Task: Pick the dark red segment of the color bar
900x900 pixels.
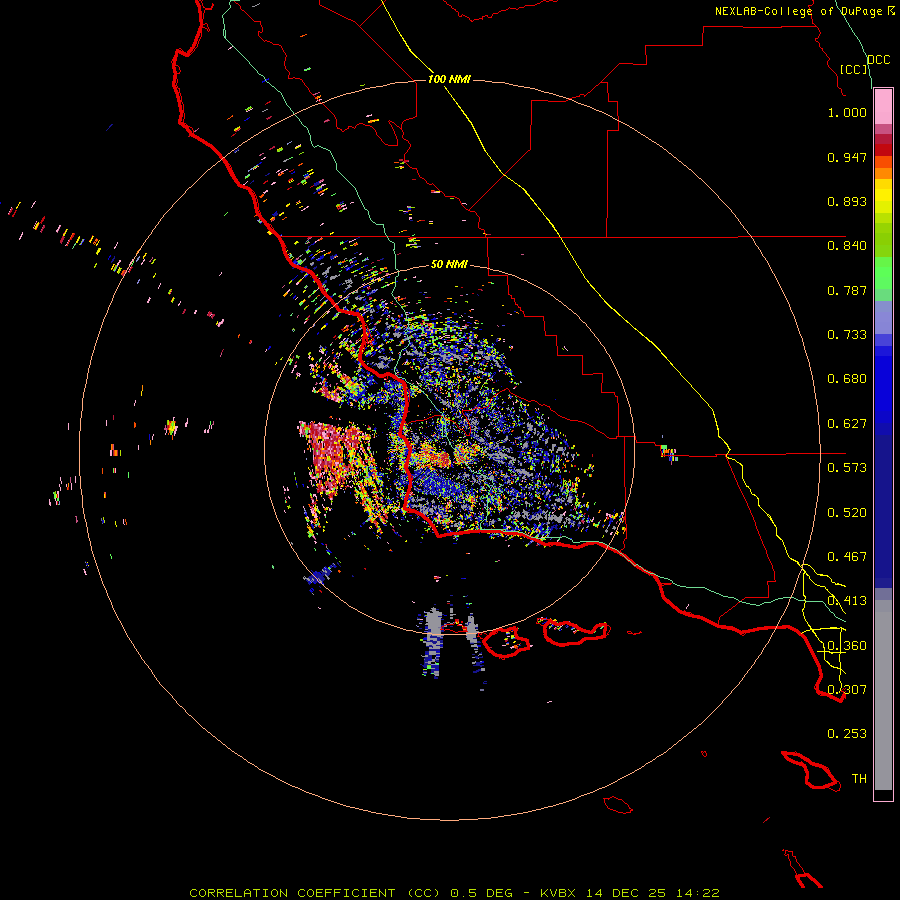Action: (883, 150)
